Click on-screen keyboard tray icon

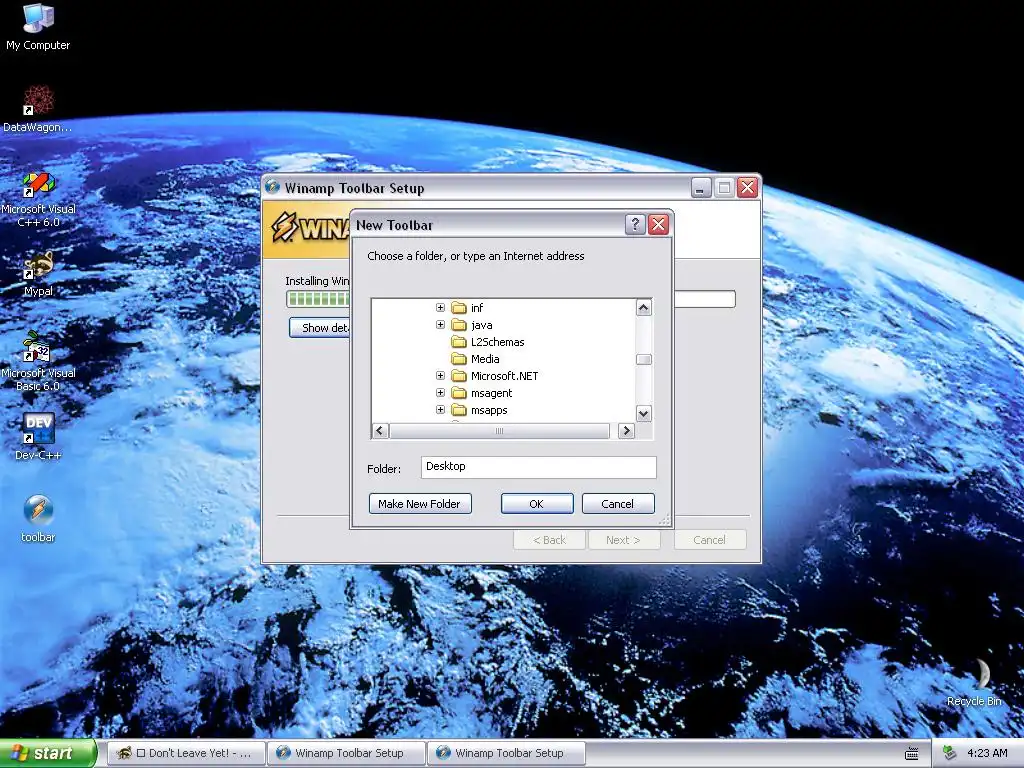(x=912, y=754)
